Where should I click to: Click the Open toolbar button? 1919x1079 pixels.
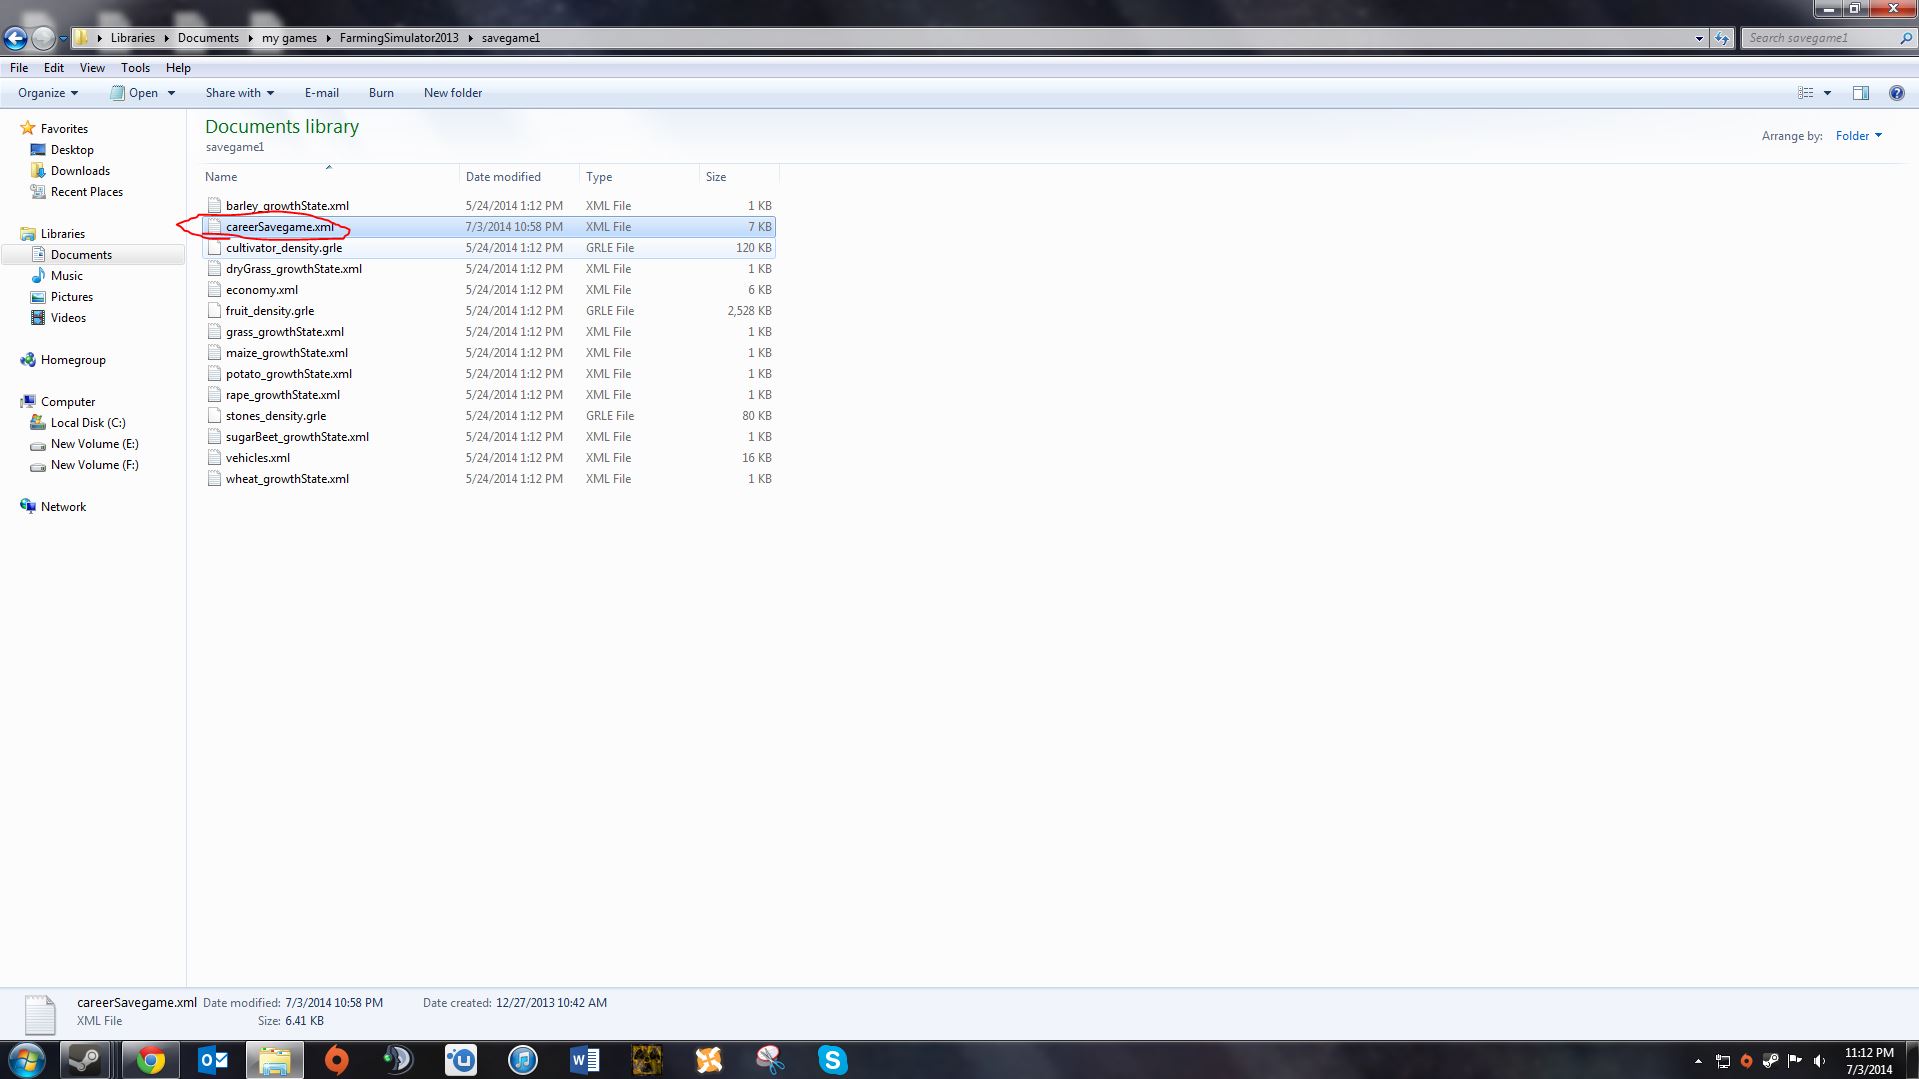[x=134, y=93]
